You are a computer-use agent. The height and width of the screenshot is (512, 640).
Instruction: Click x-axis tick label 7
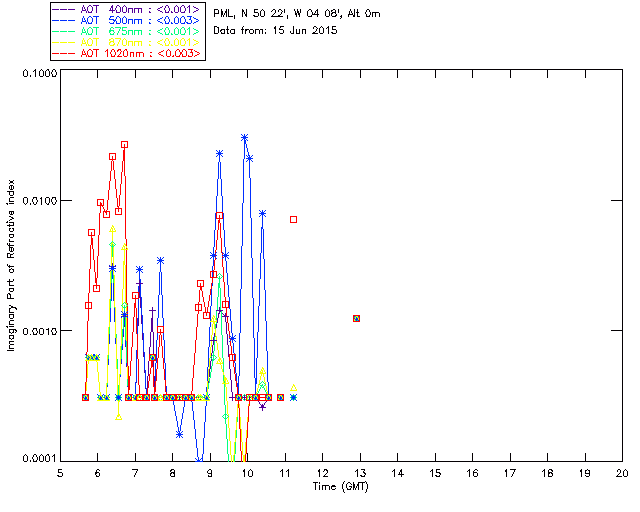point(135,473)
